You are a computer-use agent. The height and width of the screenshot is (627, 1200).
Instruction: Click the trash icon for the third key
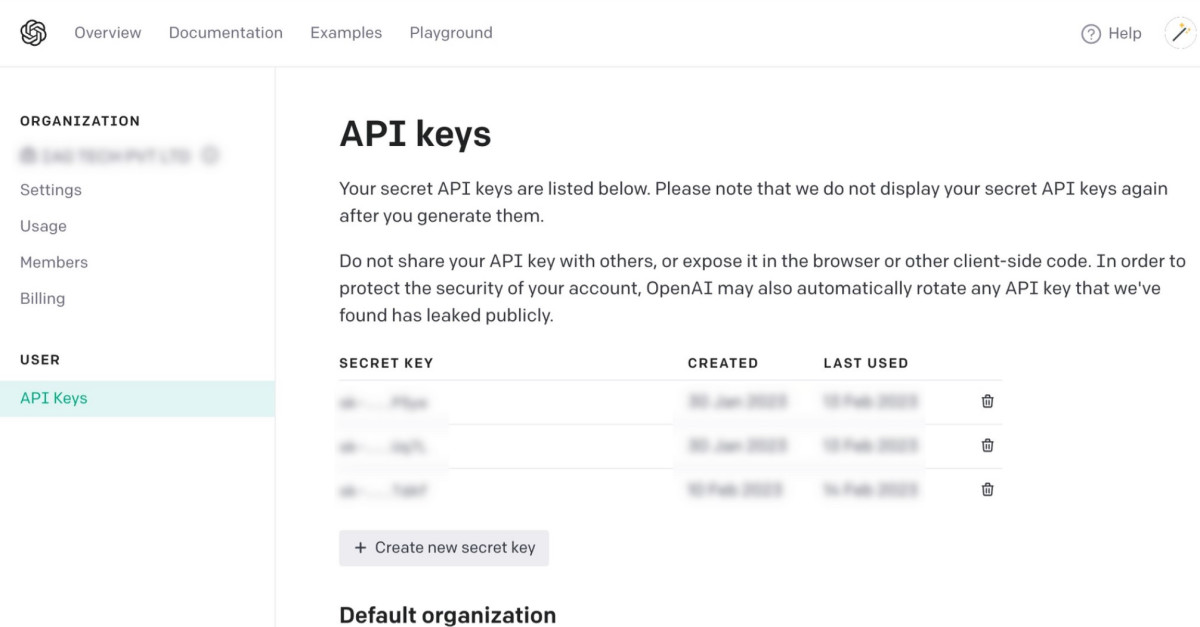click(987, 489)
